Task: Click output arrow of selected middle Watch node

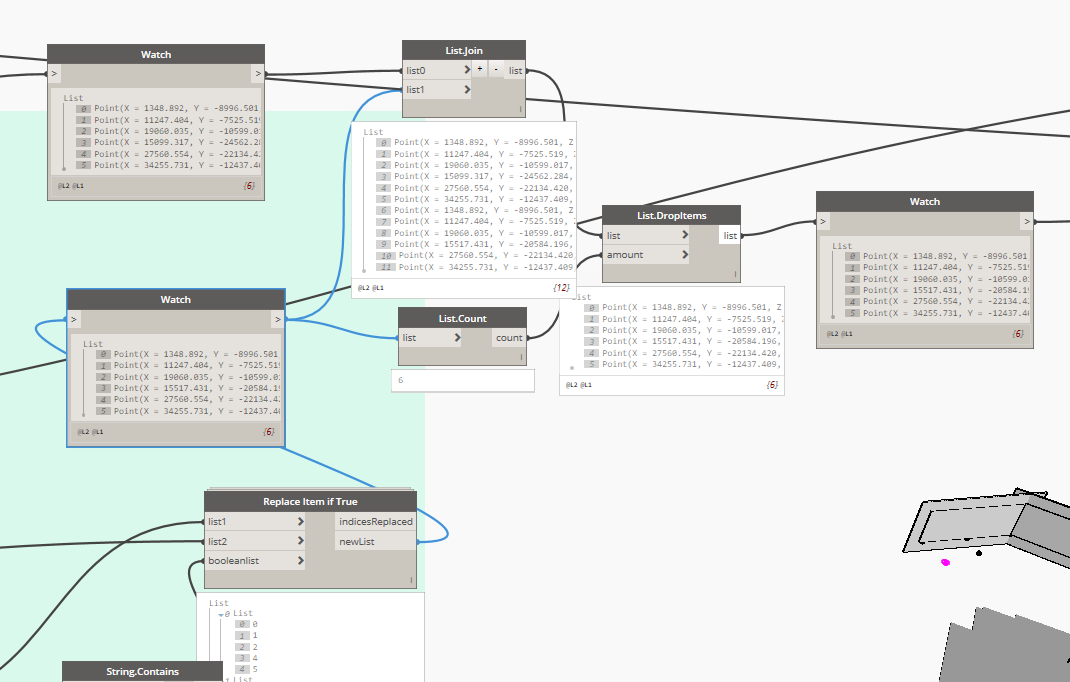Action: coord(277,319)
